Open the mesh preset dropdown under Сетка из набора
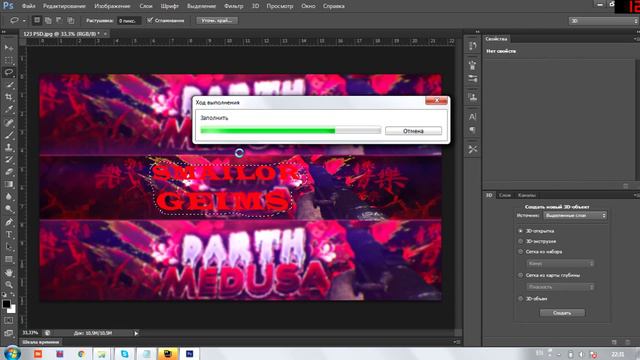Image resolution: width=640 pixels, height=360 pixels. pyautogui.click(x=560, y=264)
